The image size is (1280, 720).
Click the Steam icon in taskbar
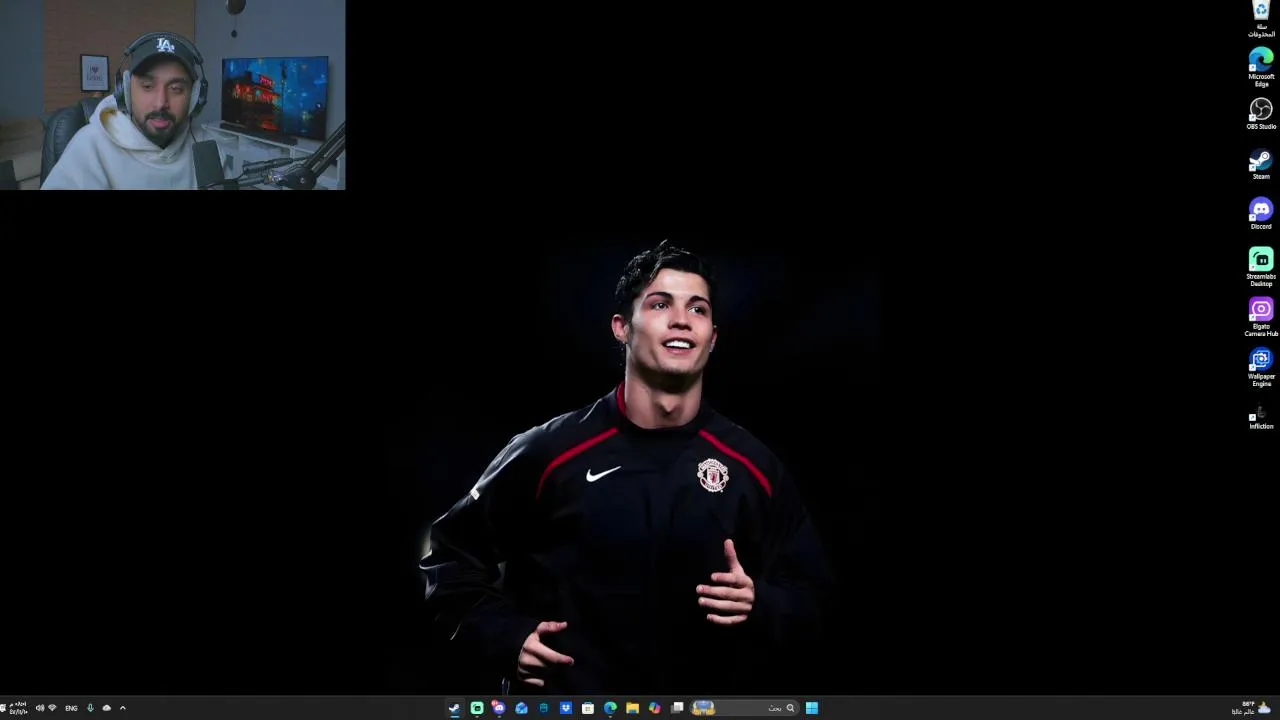point(454,708)
